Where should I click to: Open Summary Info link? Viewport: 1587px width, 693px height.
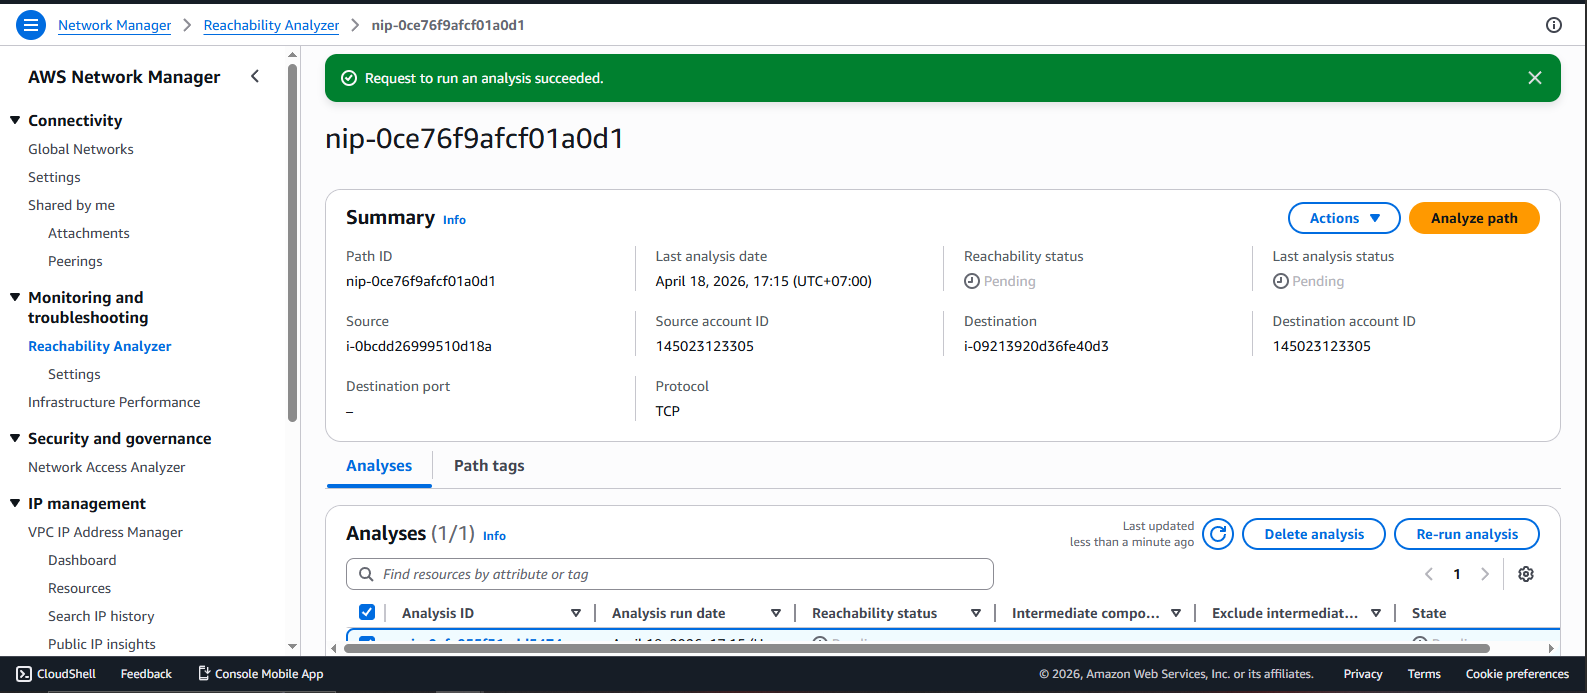[x=454, y=220]
